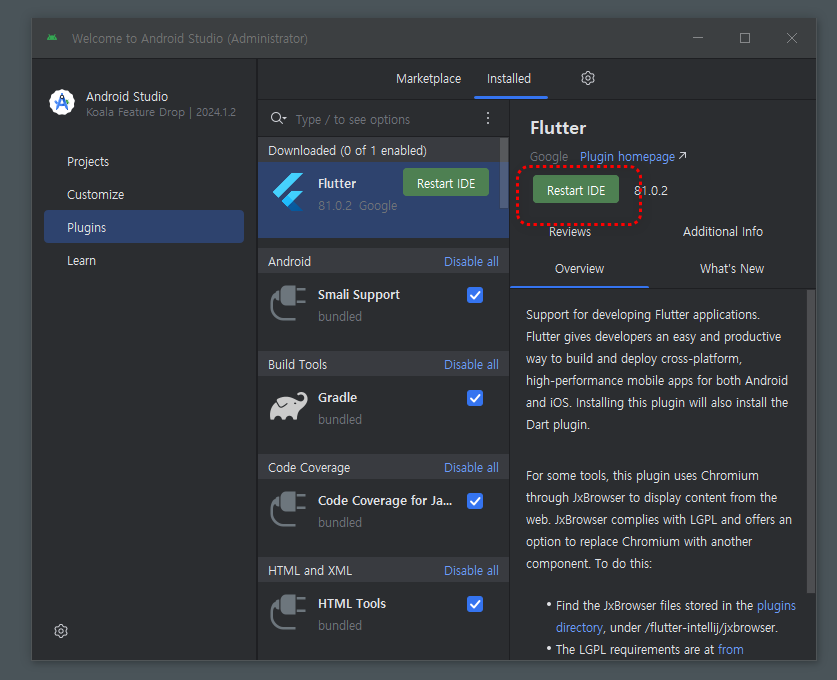
Task: Click the Gradle elephant icon
Action: pyautogui.click(x=288, y=407)
